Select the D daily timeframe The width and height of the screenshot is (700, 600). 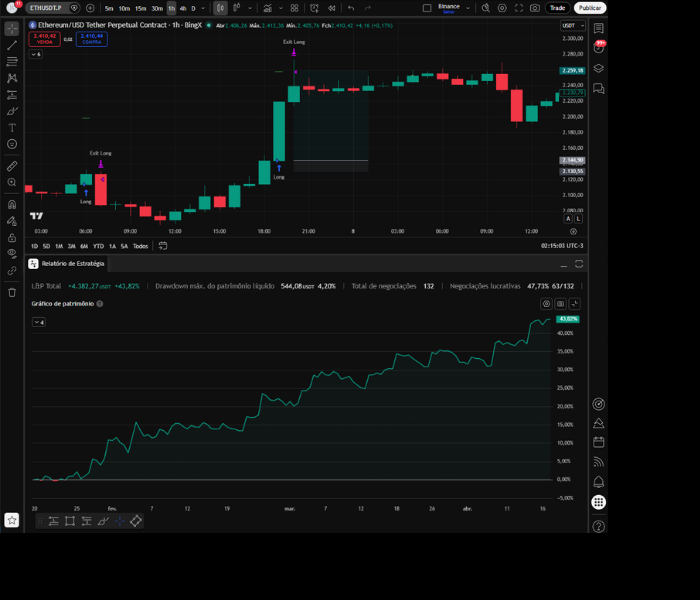click(193, 8)
